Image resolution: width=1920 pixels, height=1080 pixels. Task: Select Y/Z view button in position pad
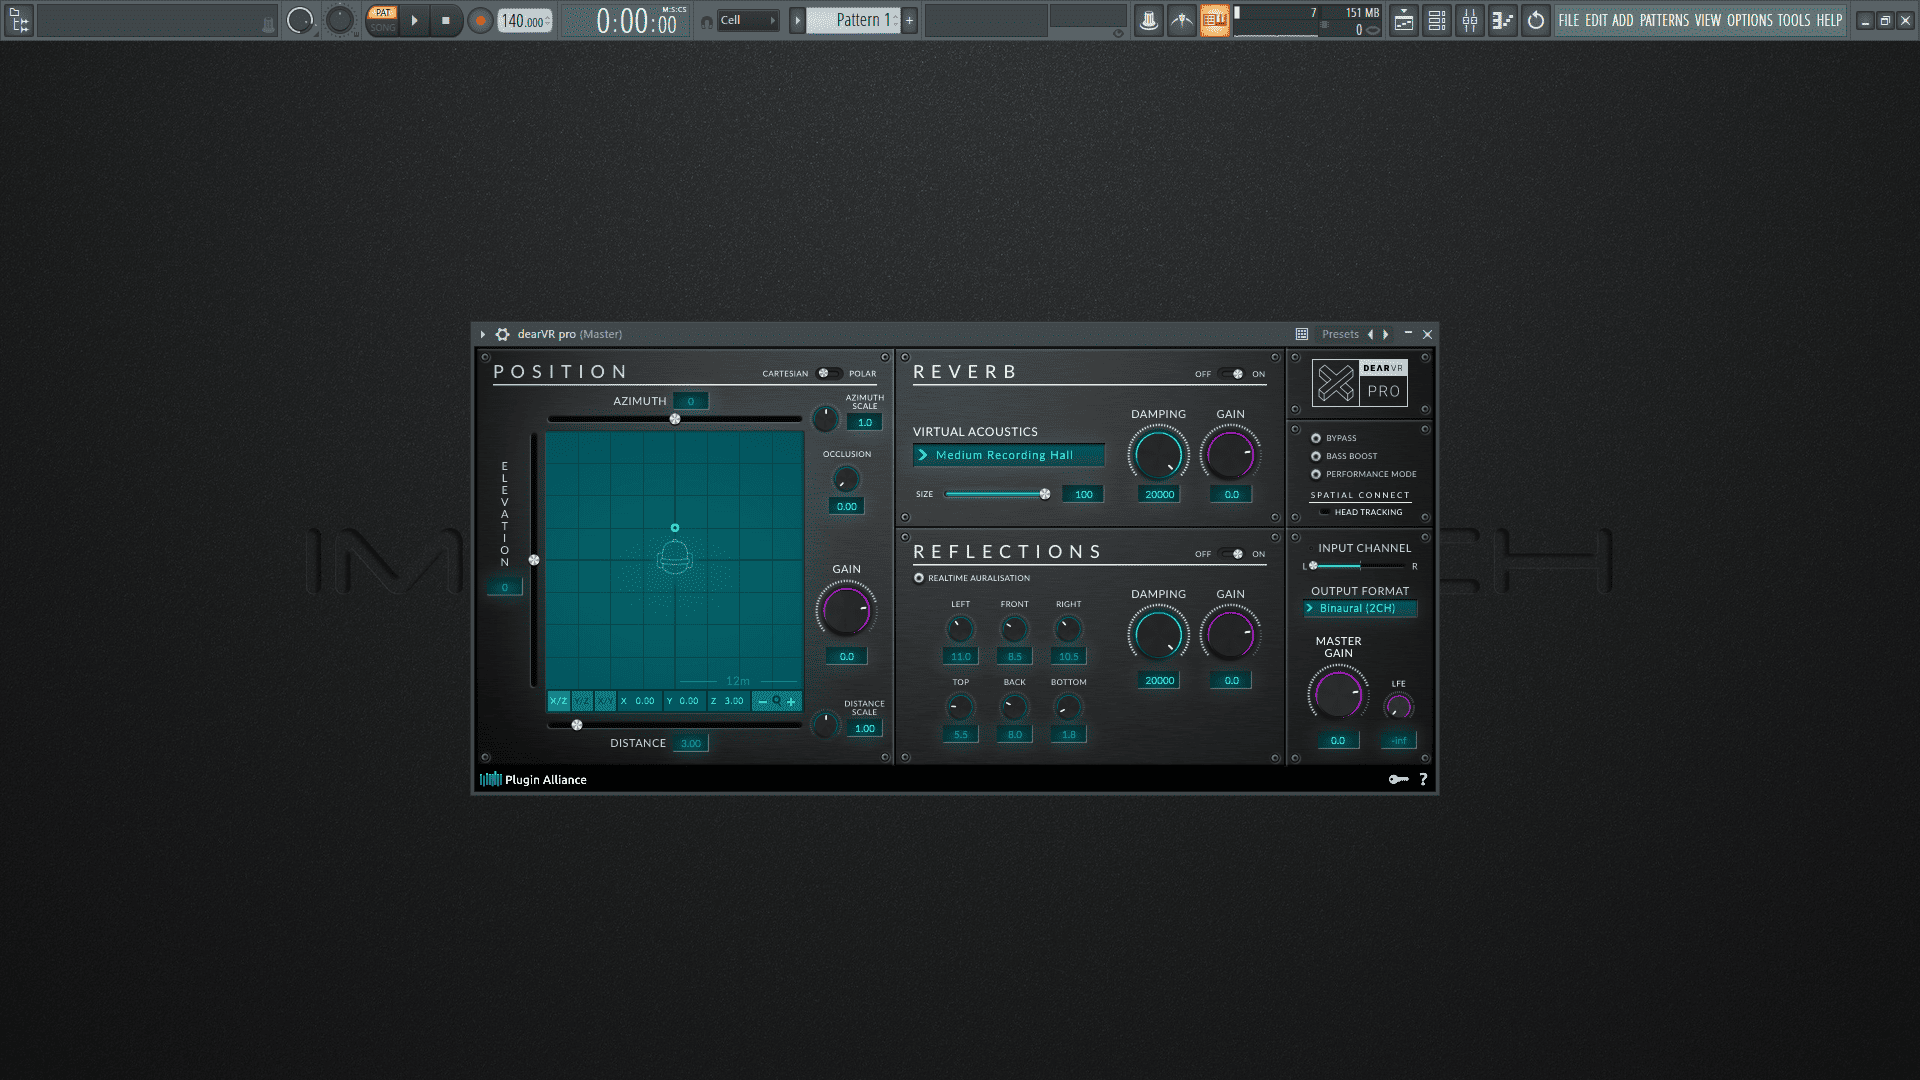point(582,701)
